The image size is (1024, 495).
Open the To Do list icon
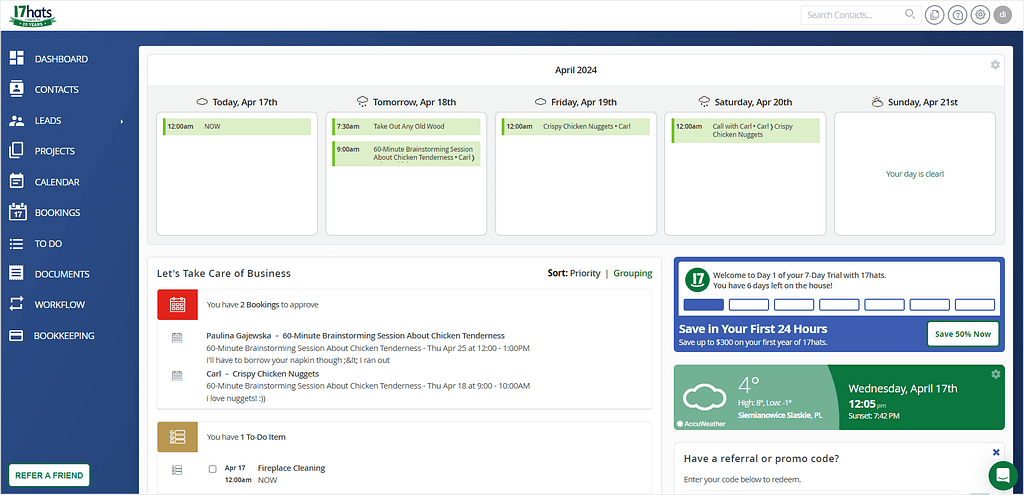(16, 244)
